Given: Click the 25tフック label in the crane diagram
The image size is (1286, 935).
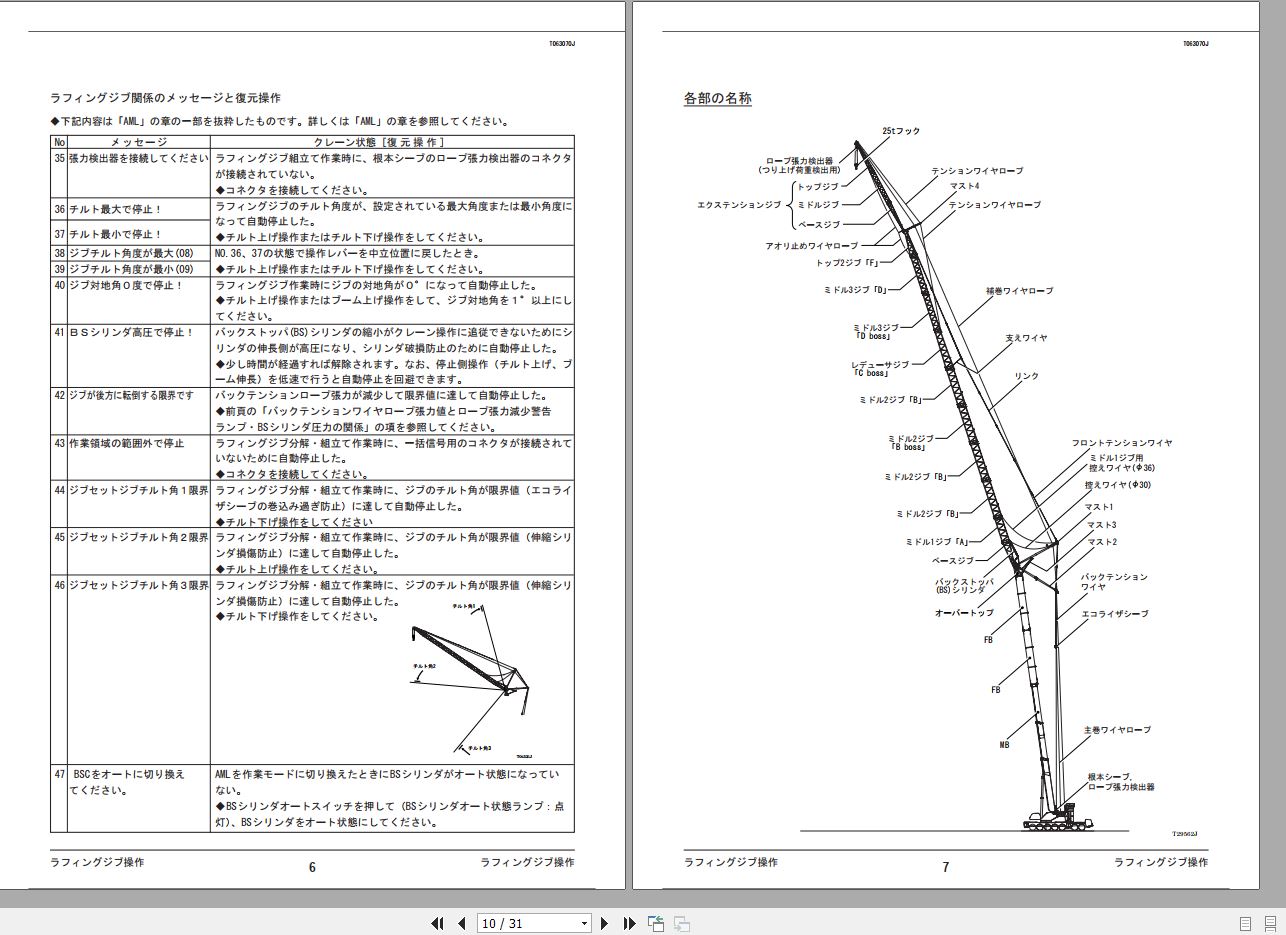Looking at the screenshot, I should 901,131.
